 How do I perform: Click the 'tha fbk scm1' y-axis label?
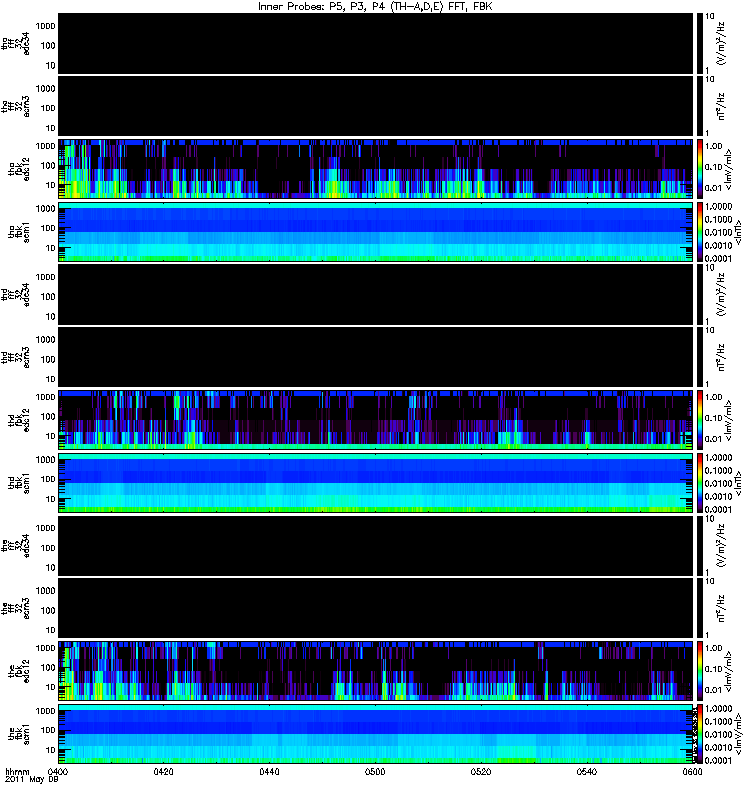[x=19, y=232]
